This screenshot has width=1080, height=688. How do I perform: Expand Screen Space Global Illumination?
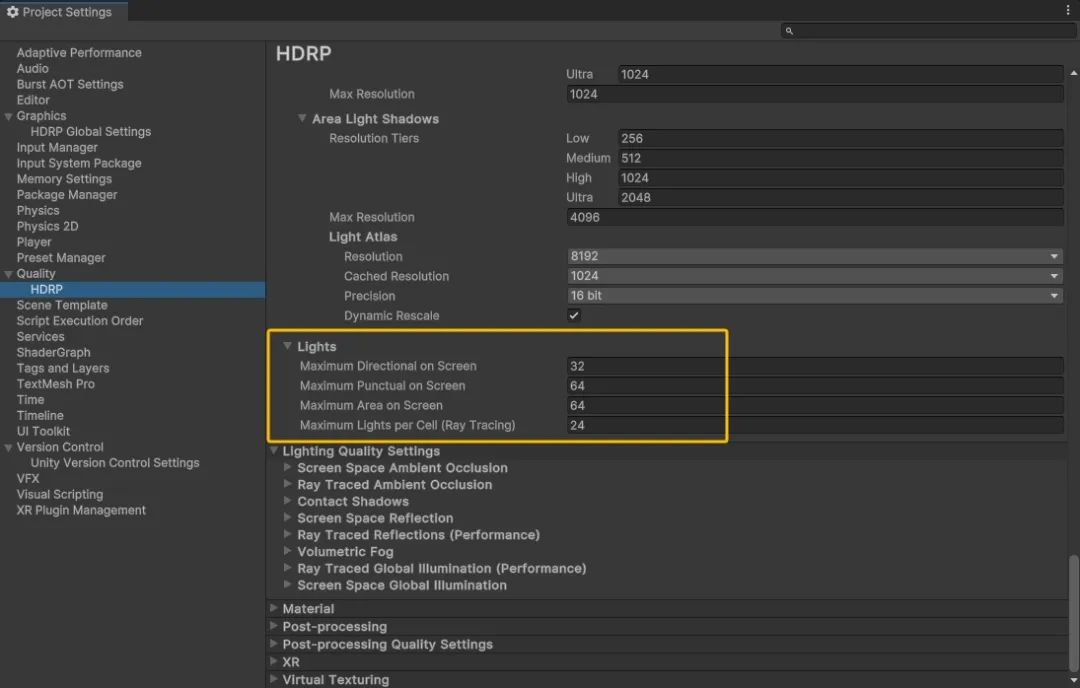click(x=287, y=585)
